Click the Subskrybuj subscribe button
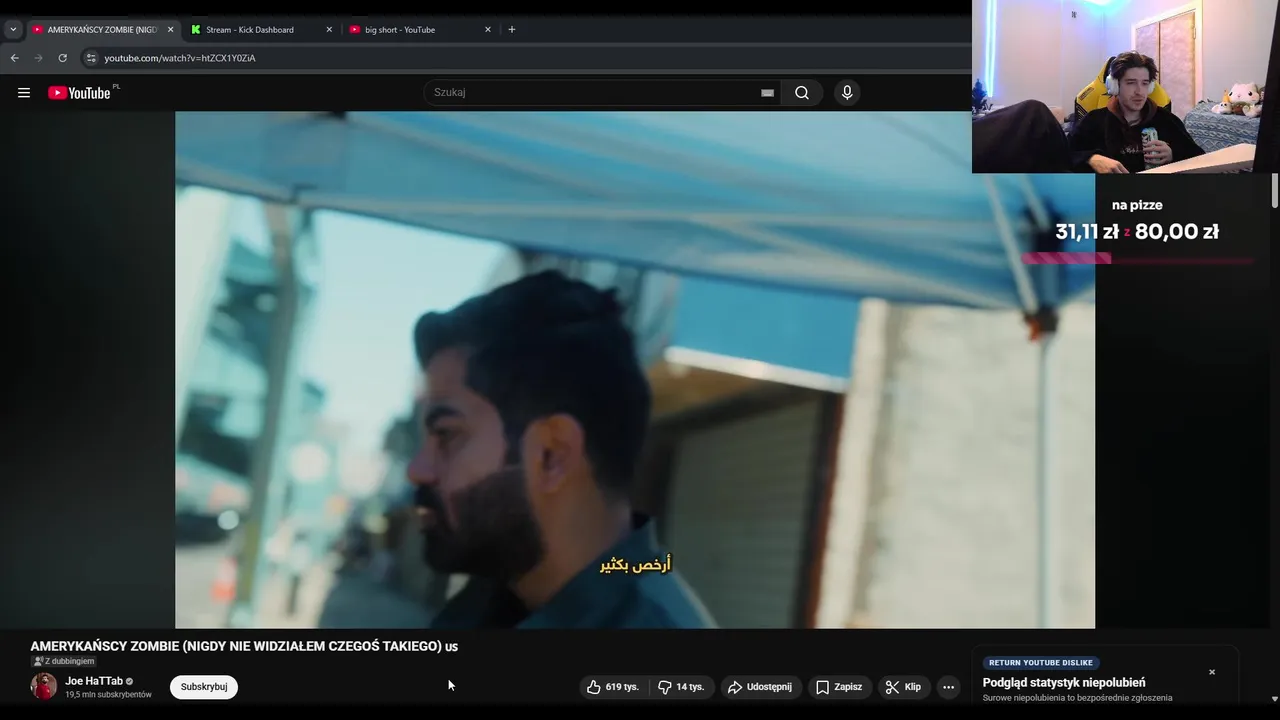Screen dimensions: 1280x720 [x=204, y=687]
